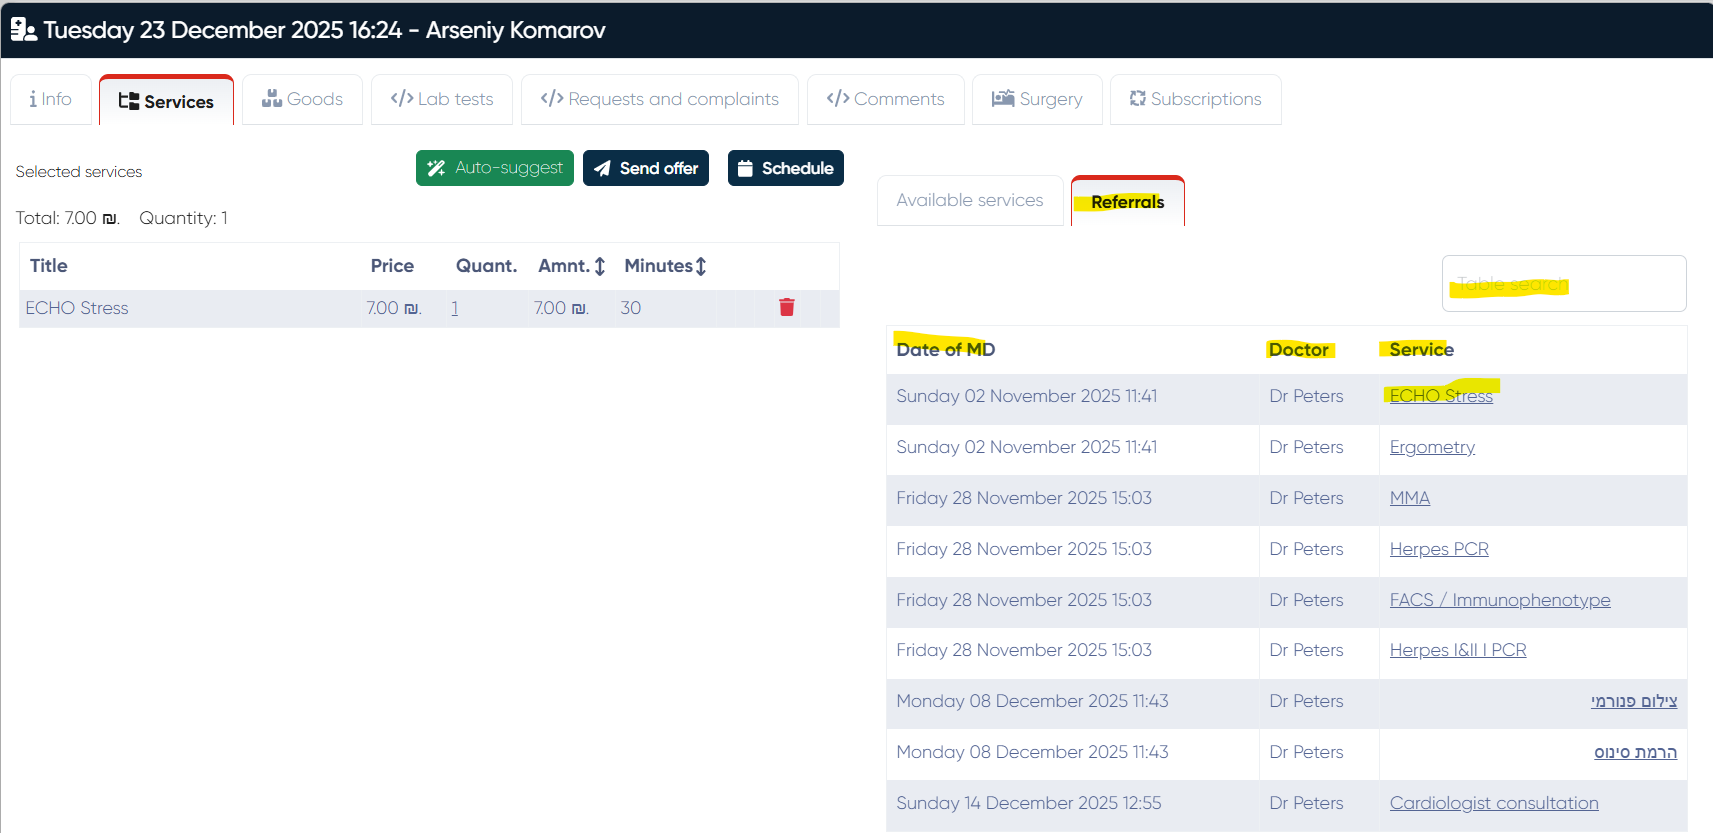The image size is (1713, 833).
Task: Click the Auto-suggest magic wand button
Action: click(494, 168)
